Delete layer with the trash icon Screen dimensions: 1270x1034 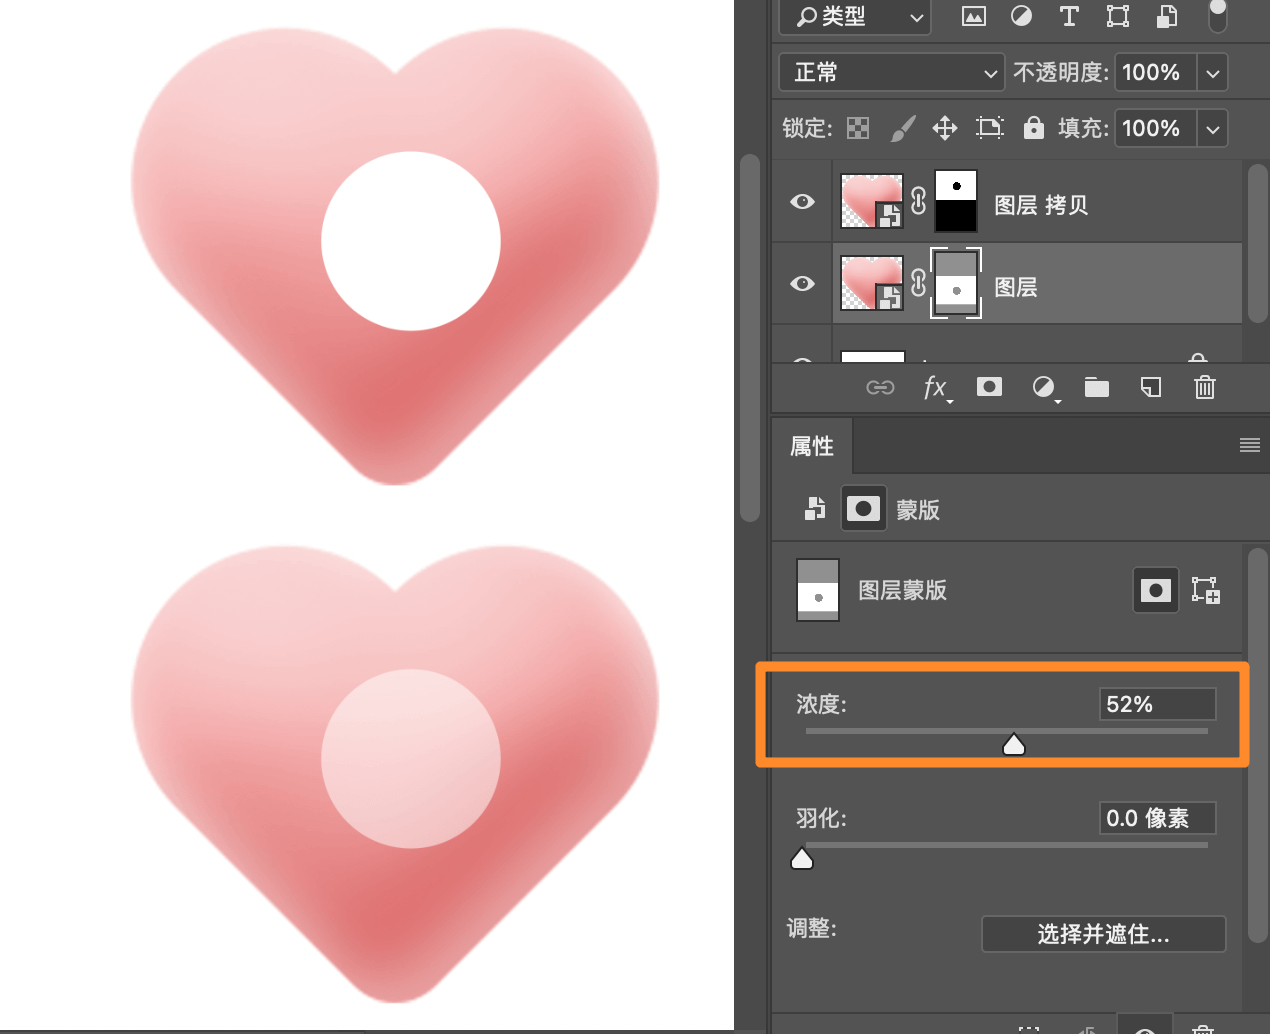1205,388
